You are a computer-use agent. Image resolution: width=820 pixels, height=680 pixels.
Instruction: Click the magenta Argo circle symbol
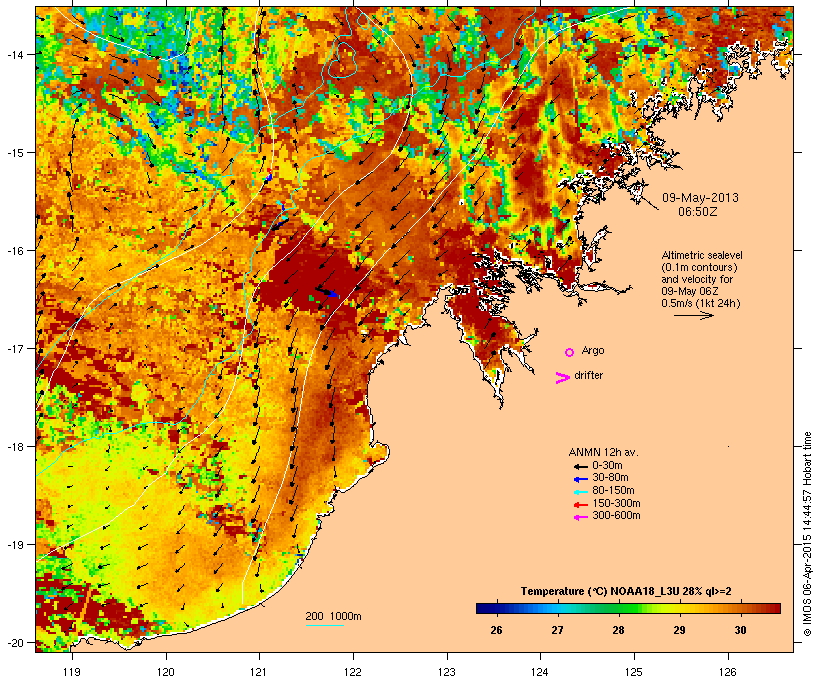pos(569,352)
